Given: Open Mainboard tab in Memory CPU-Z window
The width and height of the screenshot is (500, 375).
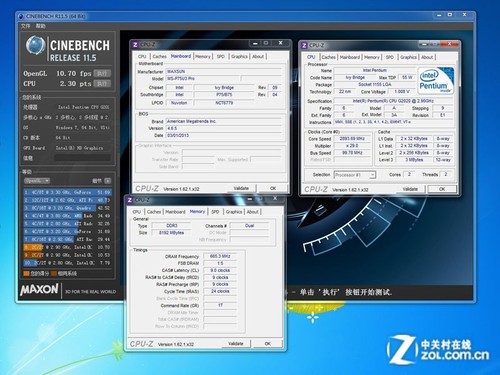Looking at the screenshot, I should [x=175, y=212].
